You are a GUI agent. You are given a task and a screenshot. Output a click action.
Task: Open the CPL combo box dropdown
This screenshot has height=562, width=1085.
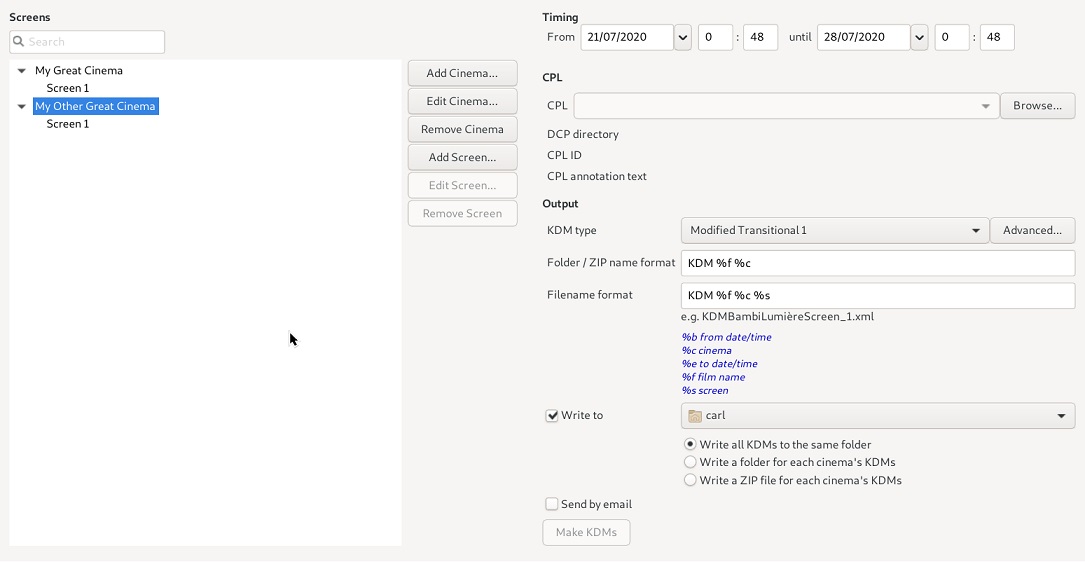tap(985, 106)
